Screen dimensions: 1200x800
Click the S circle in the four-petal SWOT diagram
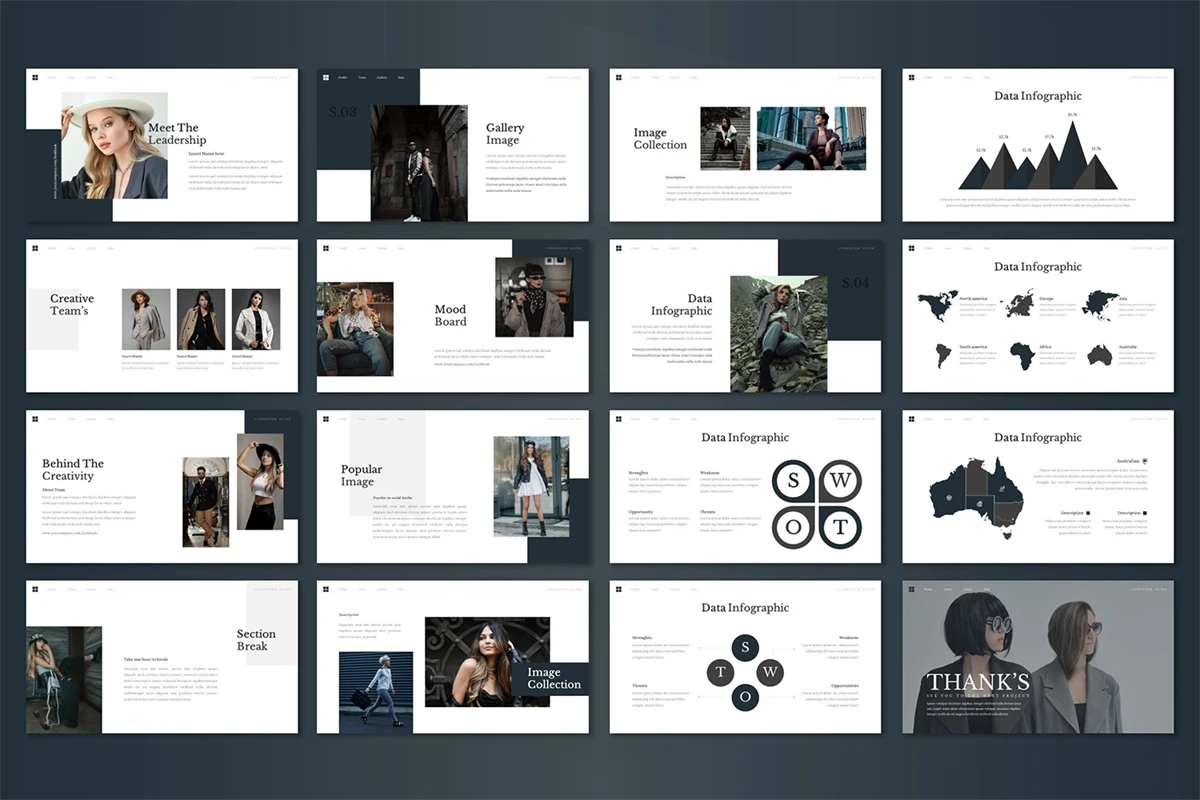(794, 481)
